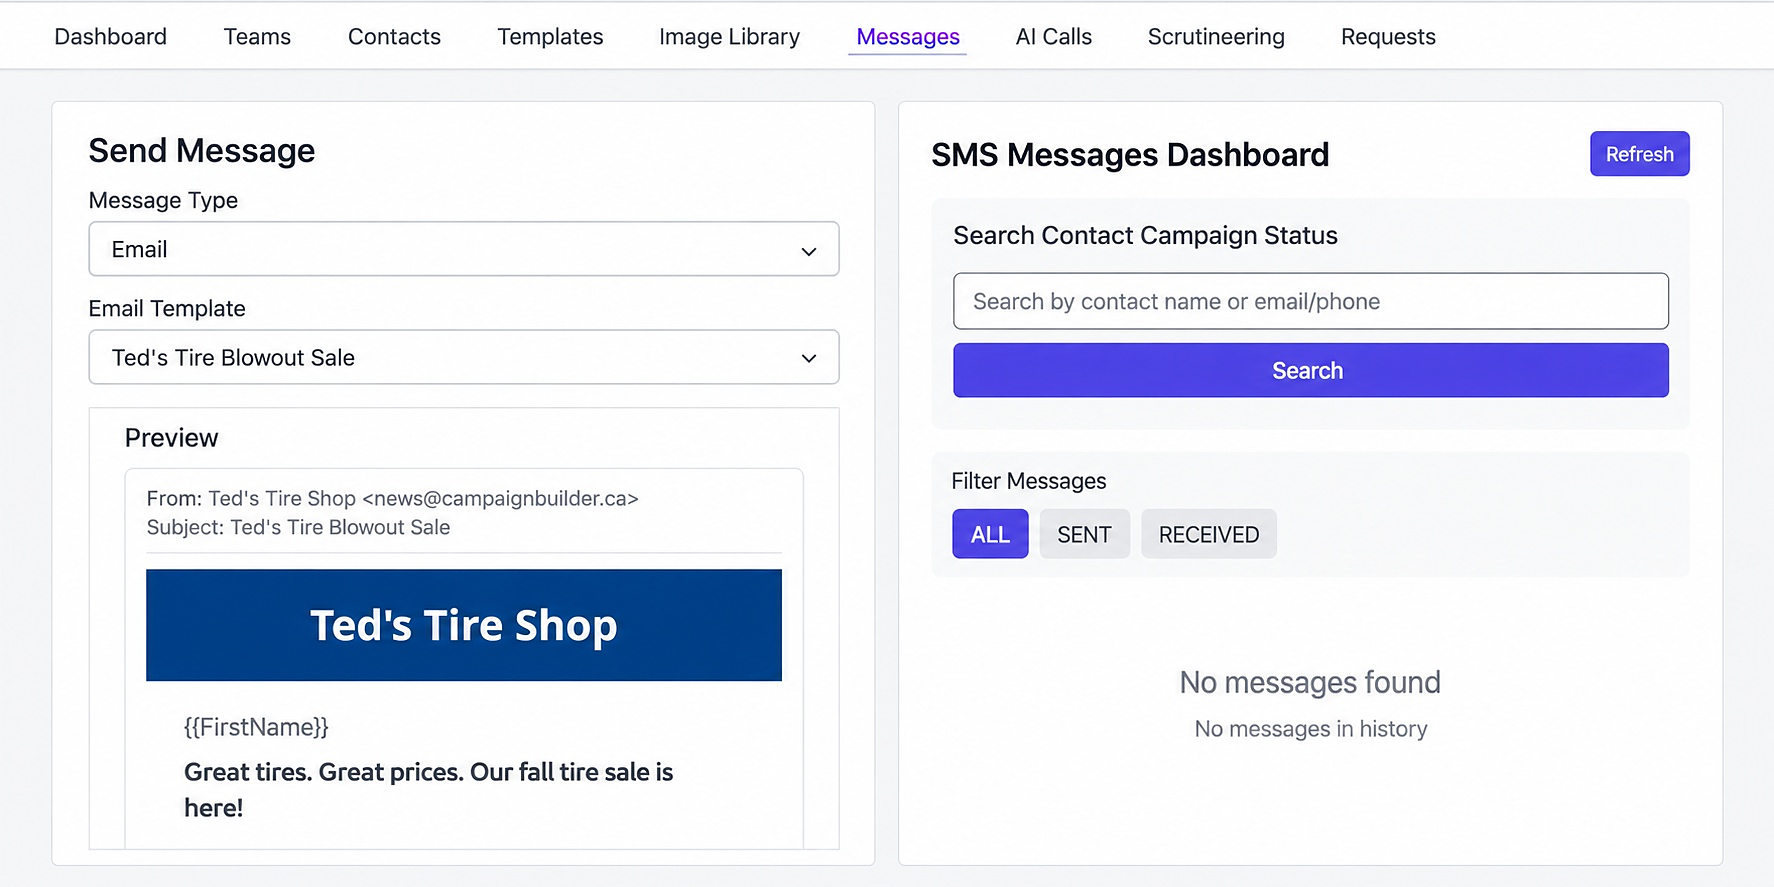Screen dimensions: 1774x887
Task: Click the 'No messages in history' text
Action: point(1310,729)
